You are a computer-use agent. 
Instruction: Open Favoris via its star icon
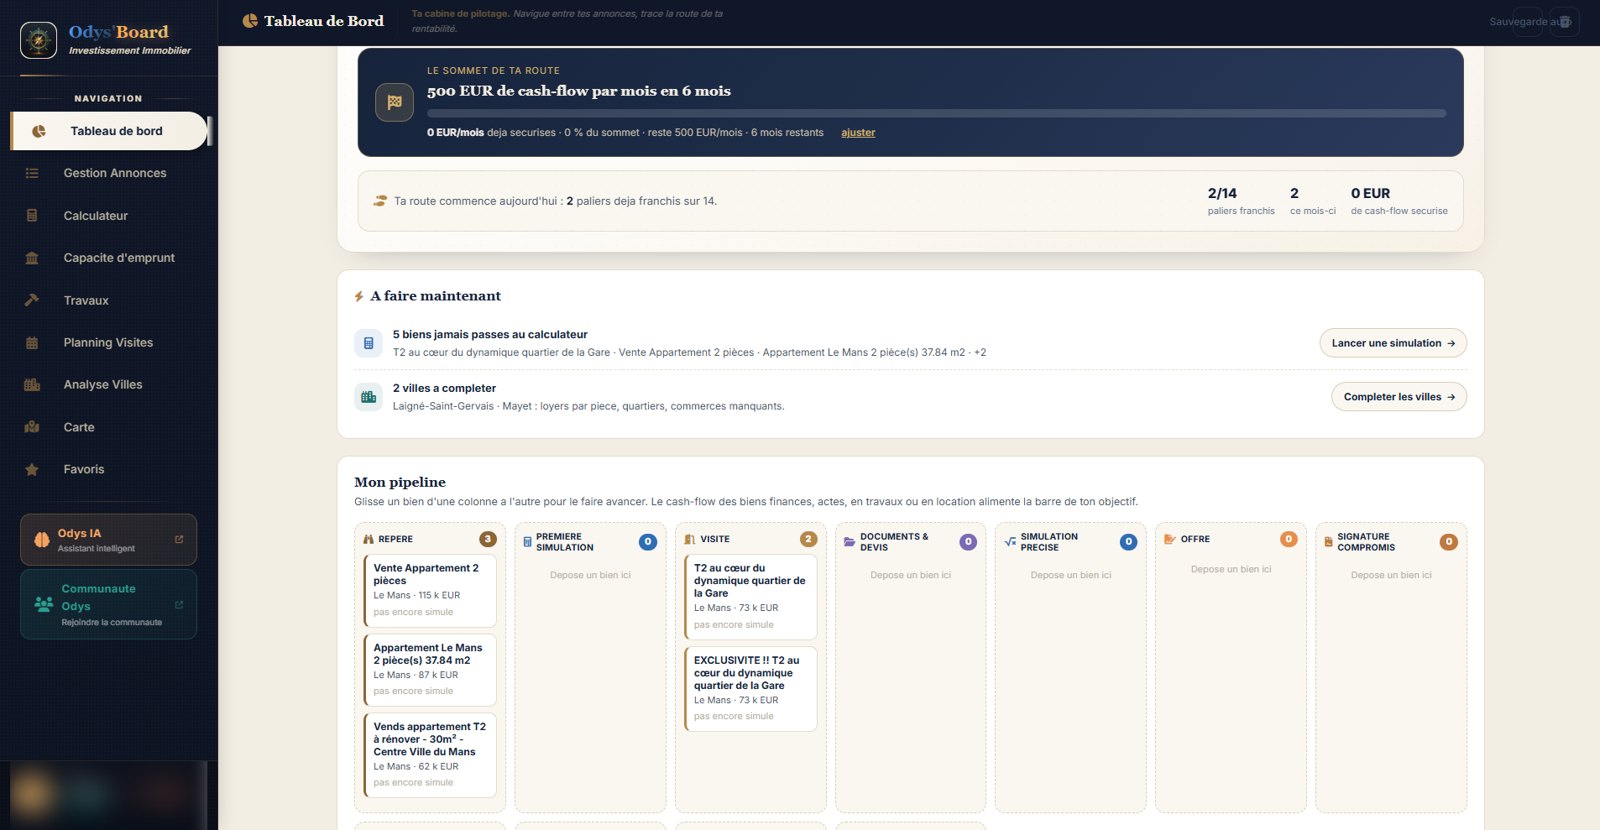tap(32, 470)
